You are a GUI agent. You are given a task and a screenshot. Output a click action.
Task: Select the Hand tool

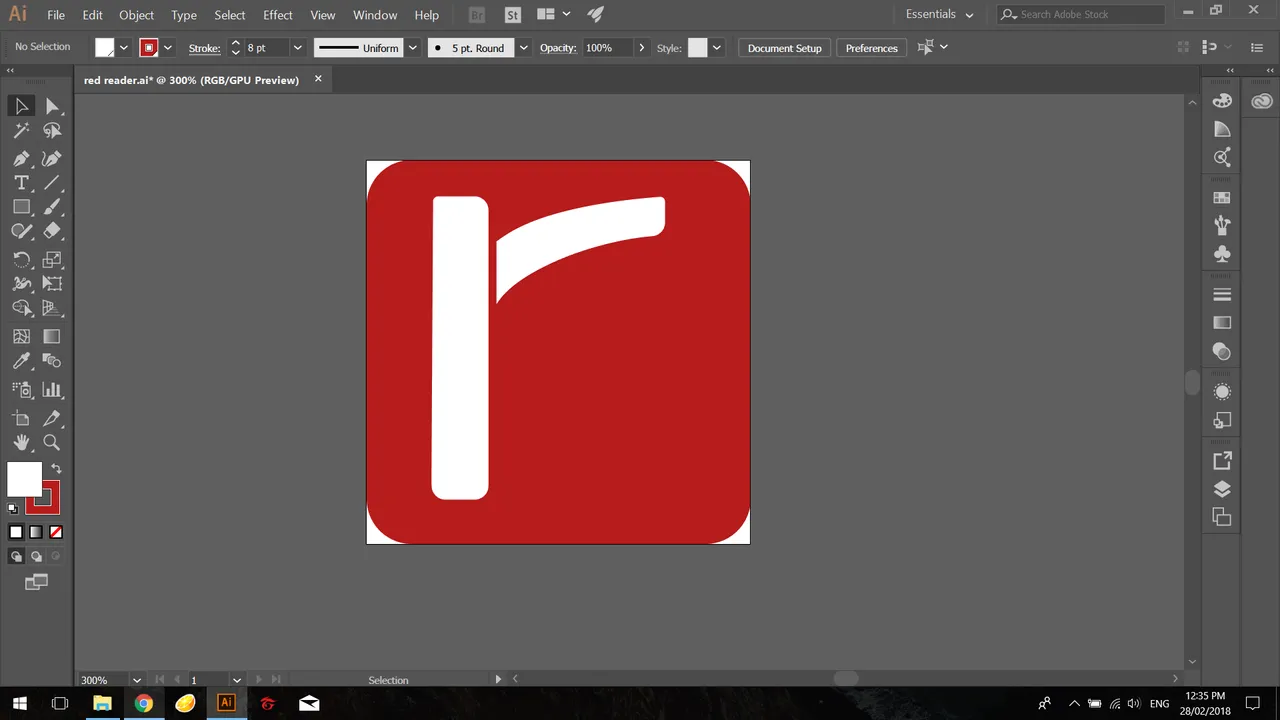pos(21,442)
